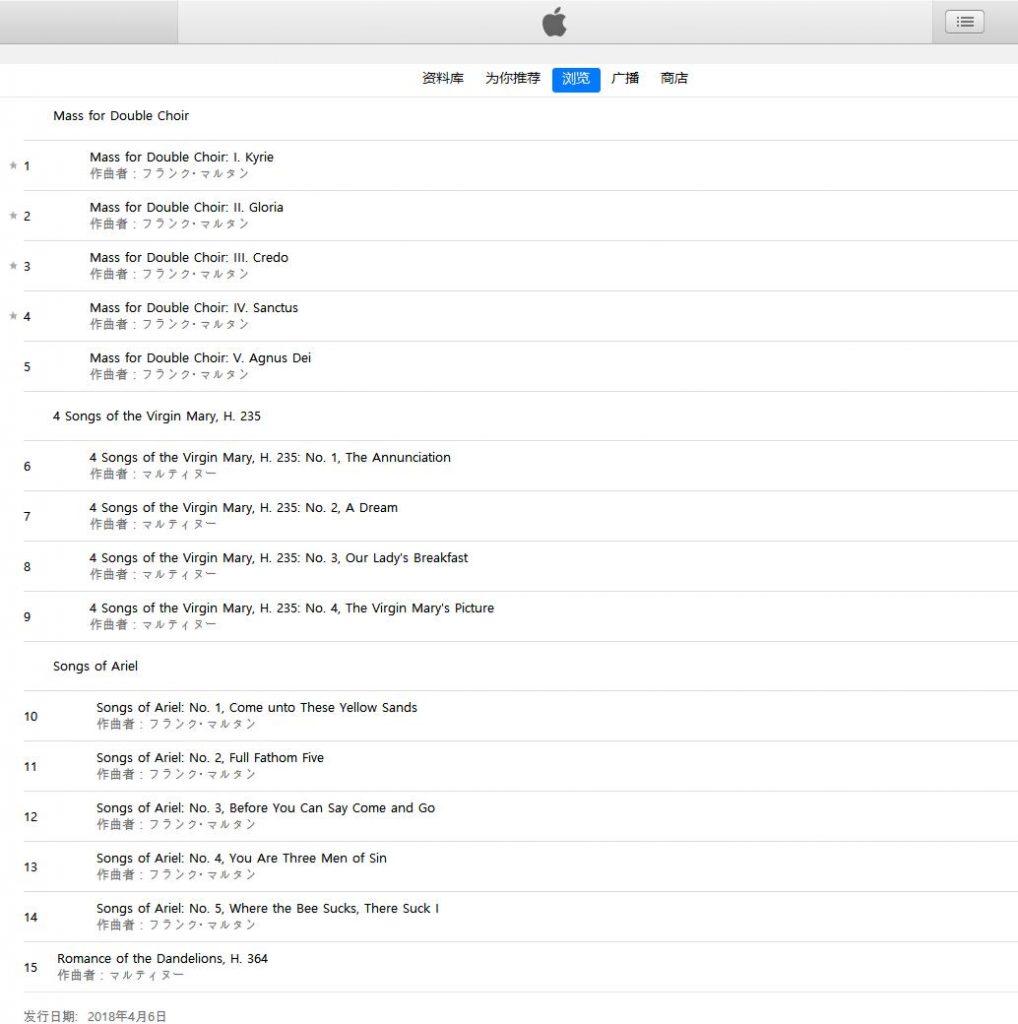Open the Up Next list button
This screenshot has height=1024, width=1018.
click(964, 22)
